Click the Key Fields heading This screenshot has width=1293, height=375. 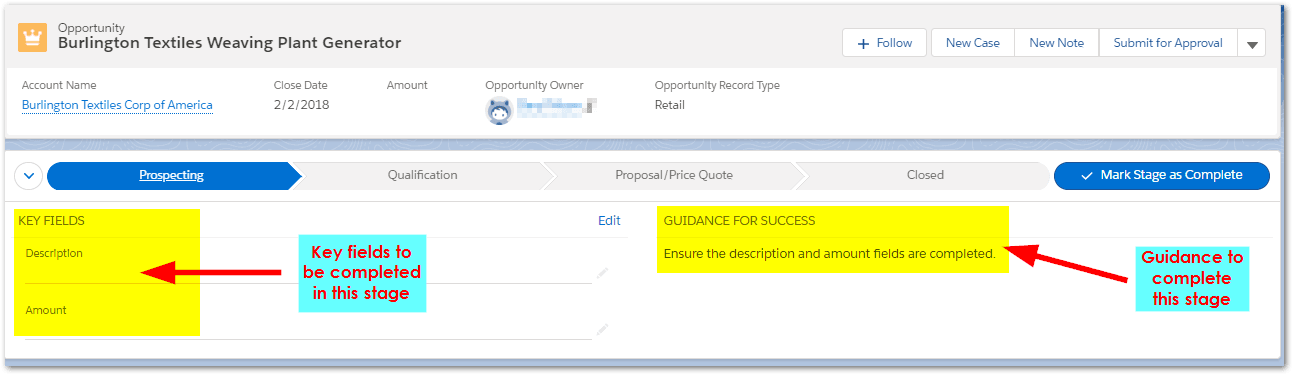click(x=51, y=221)
